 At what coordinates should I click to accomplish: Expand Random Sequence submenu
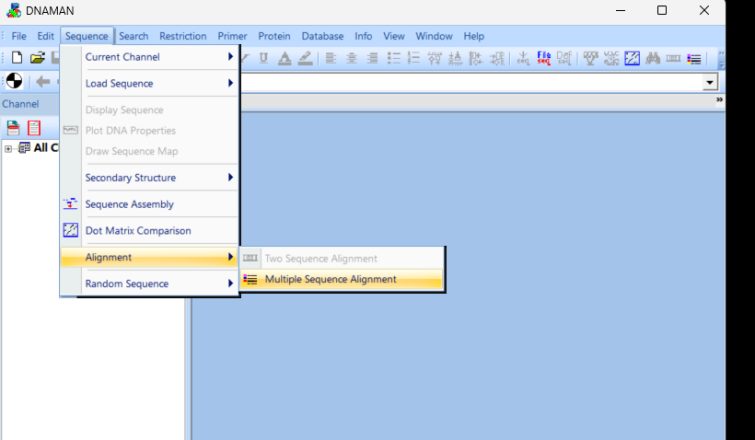click(150, 284)
